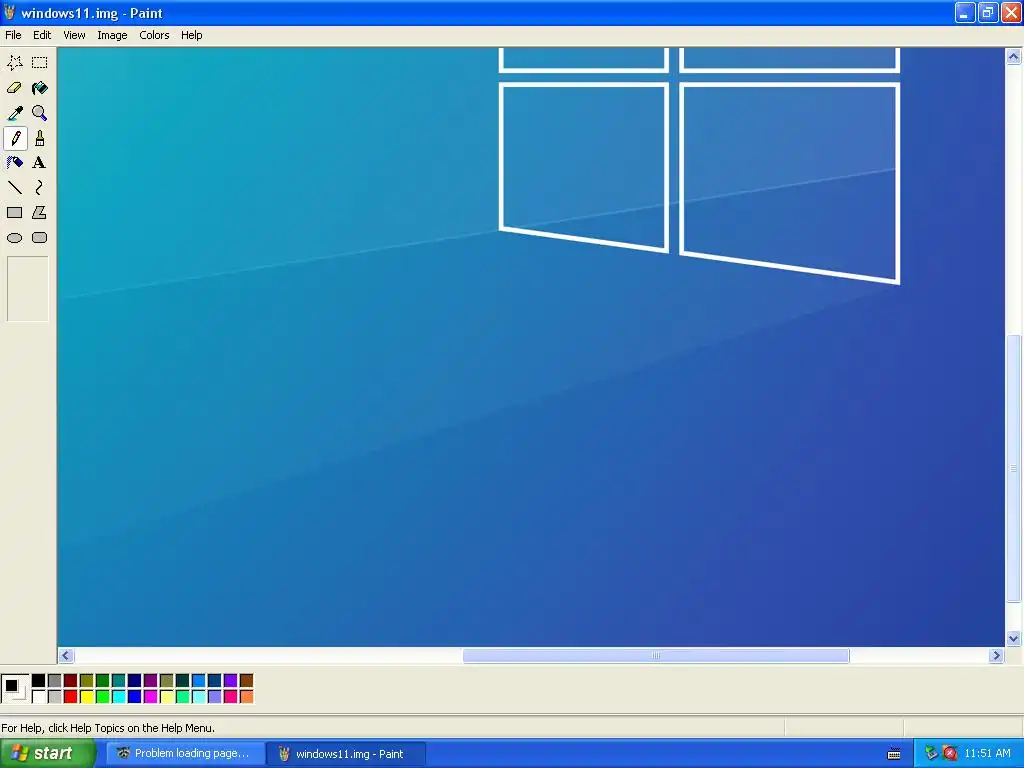This screenshot has height=768, width=1024.
Task: Choose the dark red color swatch
Action: pyautogui.click(x=71, y=681)
